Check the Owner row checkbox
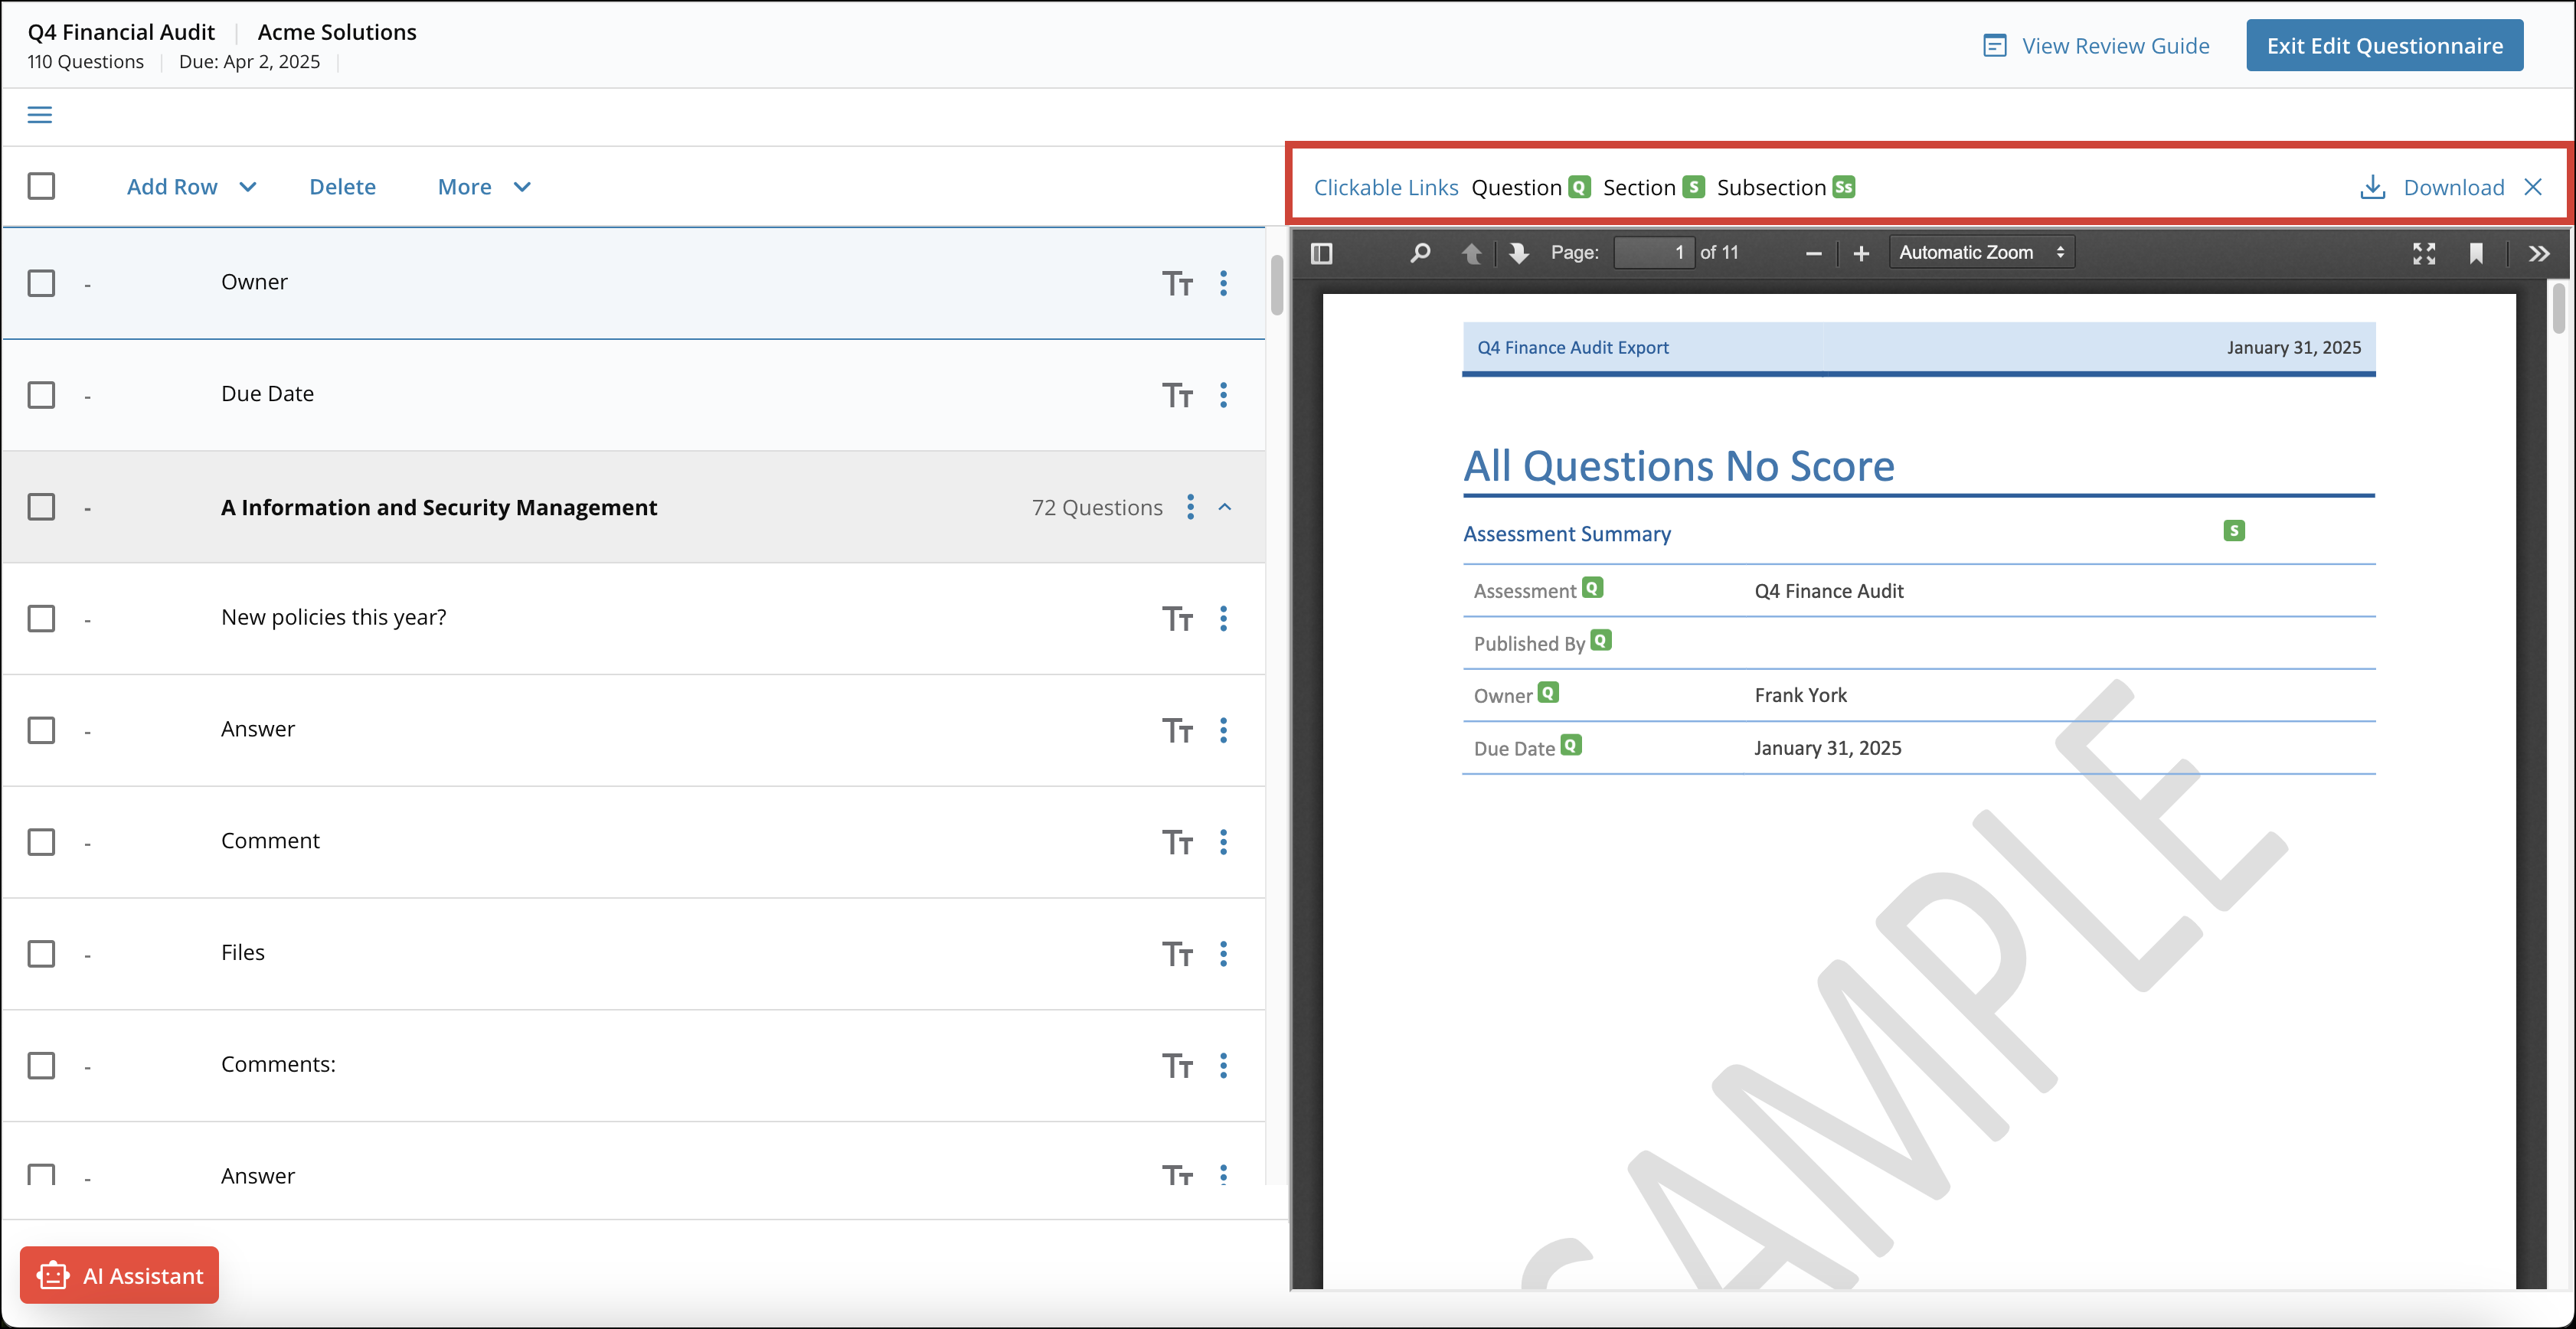 [41, 283]
